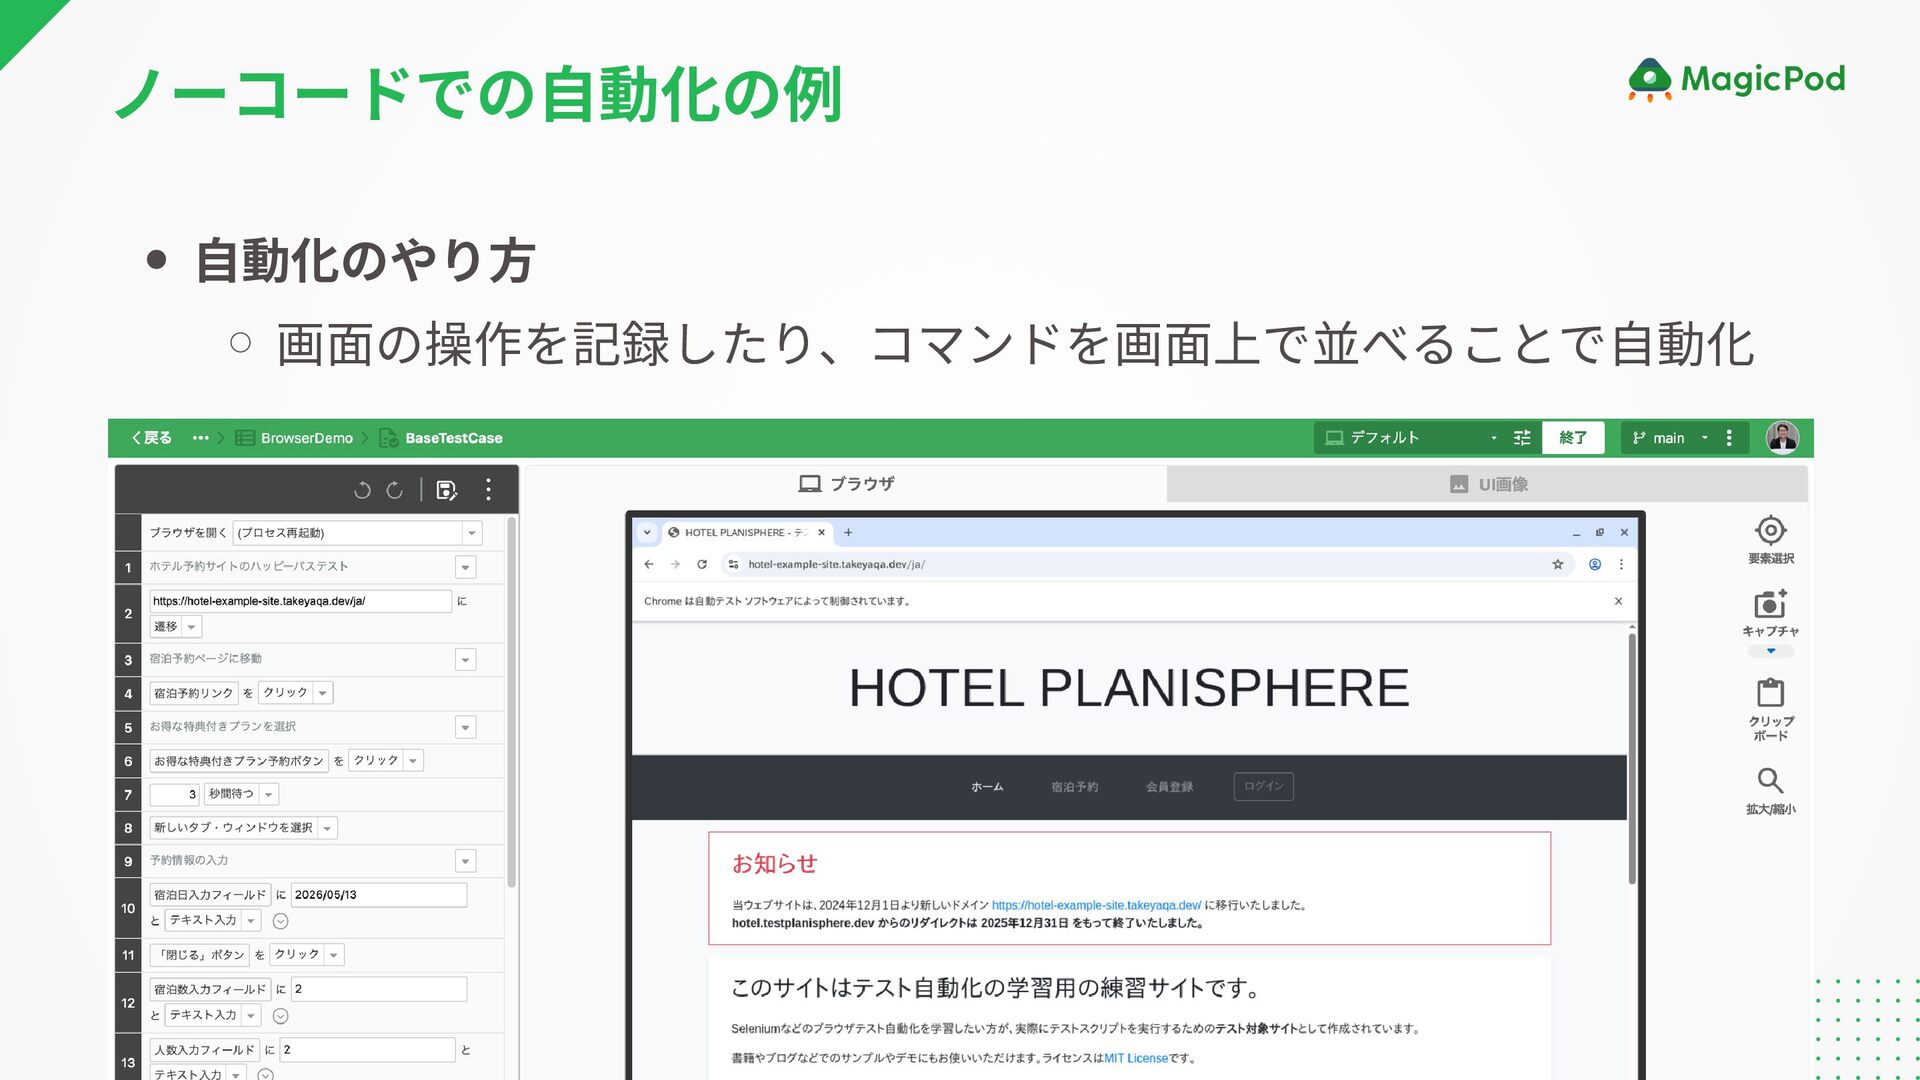Click the element selection (要素選択) icon

click(1770, 531)
